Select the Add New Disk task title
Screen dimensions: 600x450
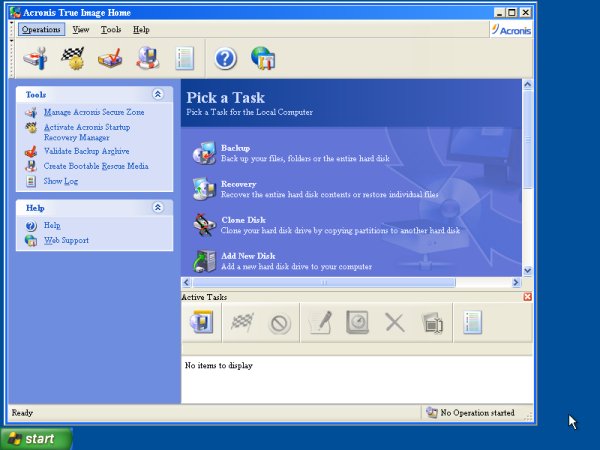pyautogui.click(x=248, y=256)
